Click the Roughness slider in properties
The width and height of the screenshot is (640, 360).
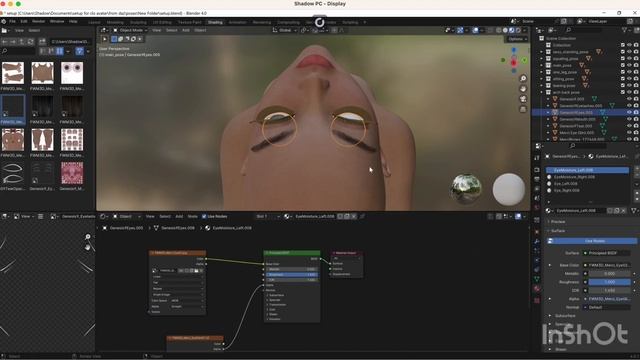pos(610,282)
